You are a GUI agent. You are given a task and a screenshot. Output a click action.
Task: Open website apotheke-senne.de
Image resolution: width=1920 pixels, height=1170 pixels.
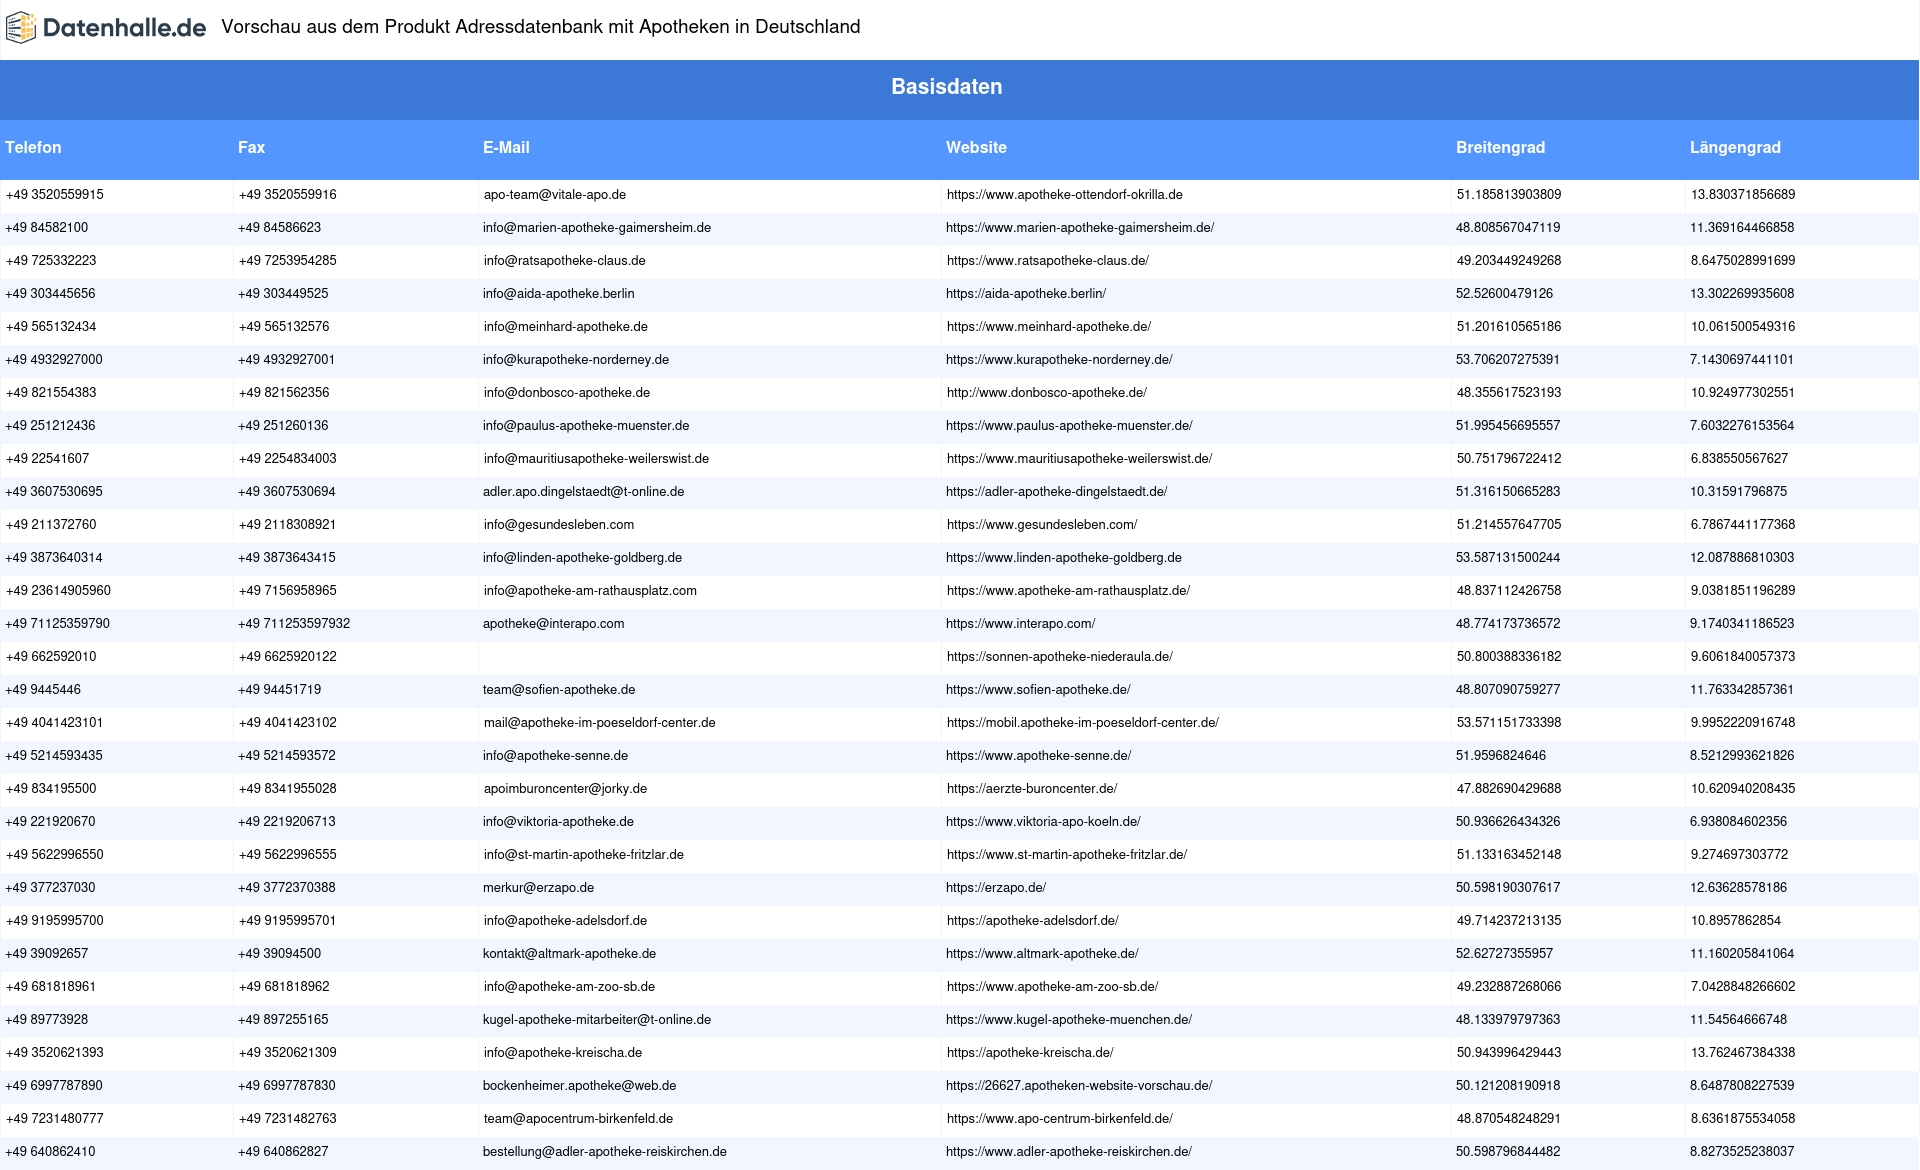click(x=1039, y=756)
